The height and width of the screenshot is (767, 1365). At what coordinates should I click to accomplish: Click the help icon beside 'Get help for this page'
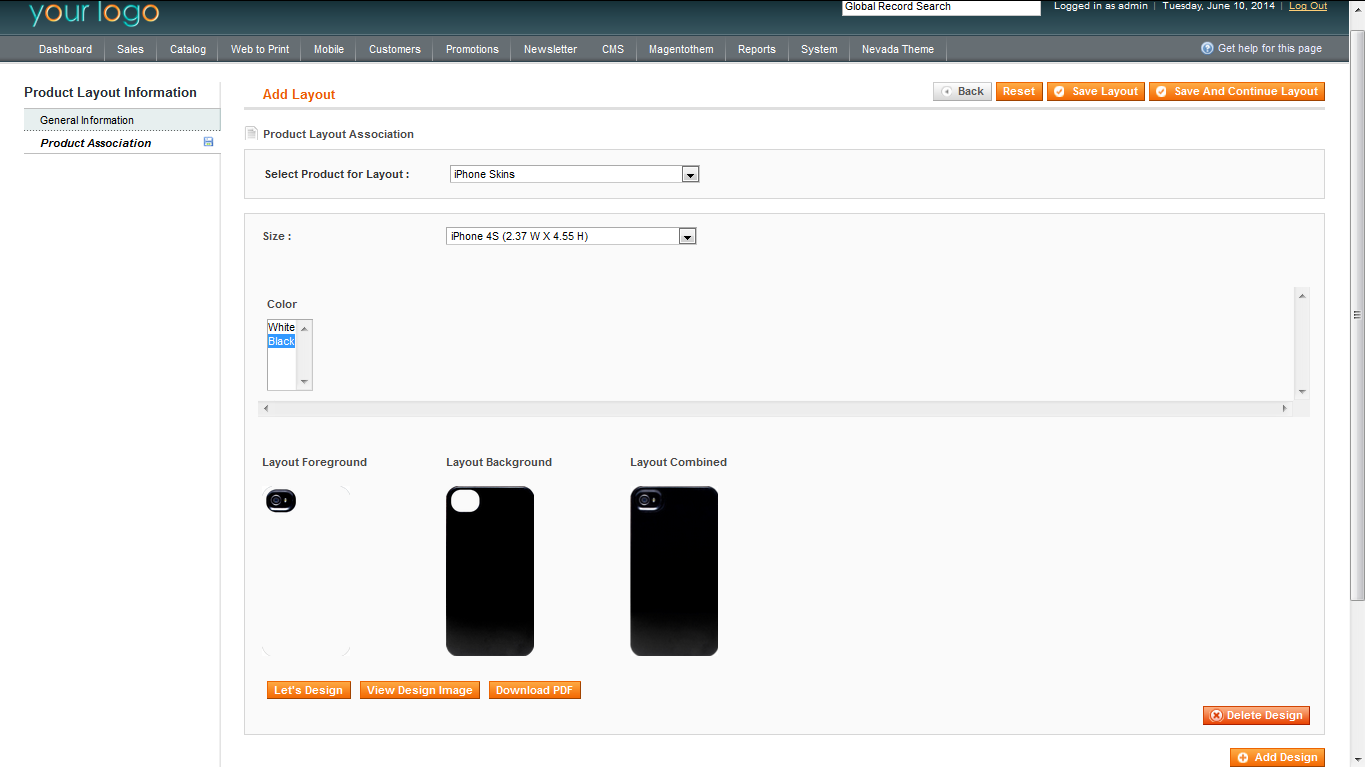[1207, 48]
